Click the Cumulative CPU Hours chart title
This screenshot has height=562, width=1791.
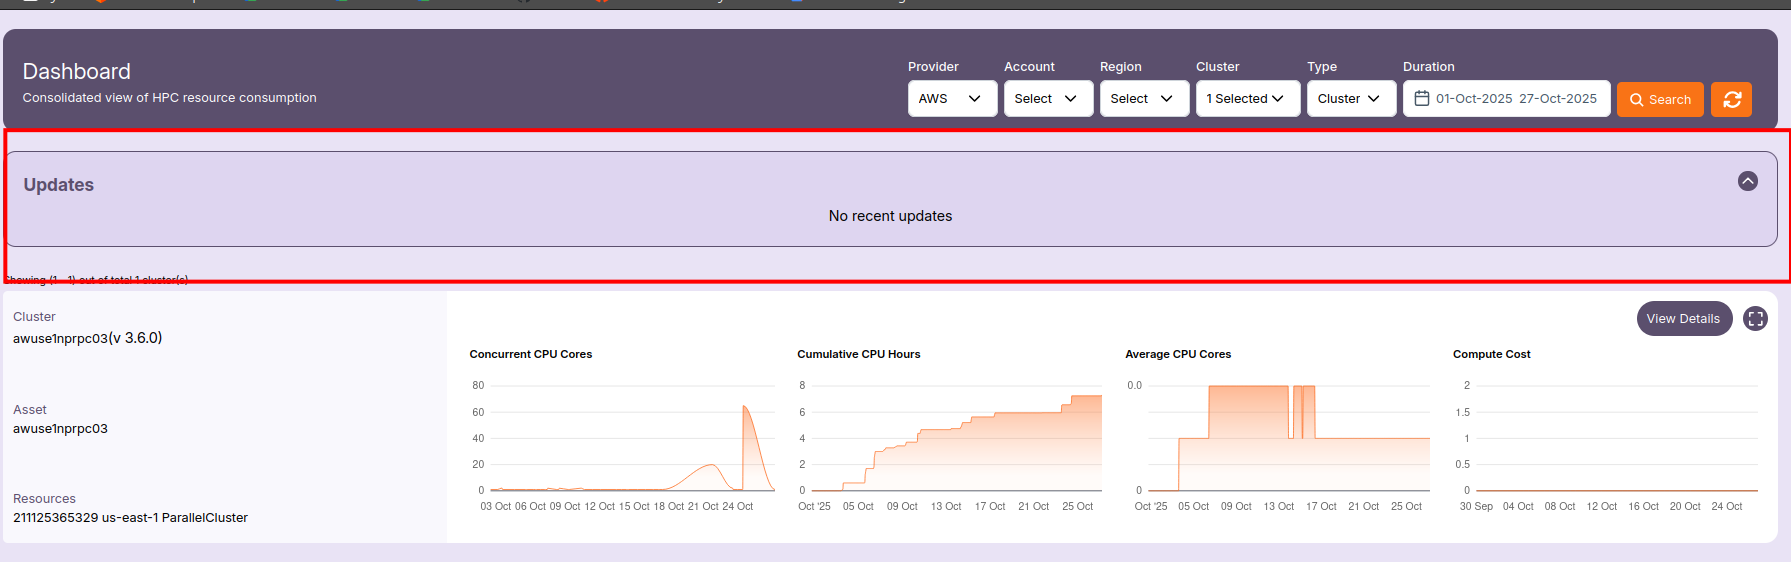(x=859, y=354)
